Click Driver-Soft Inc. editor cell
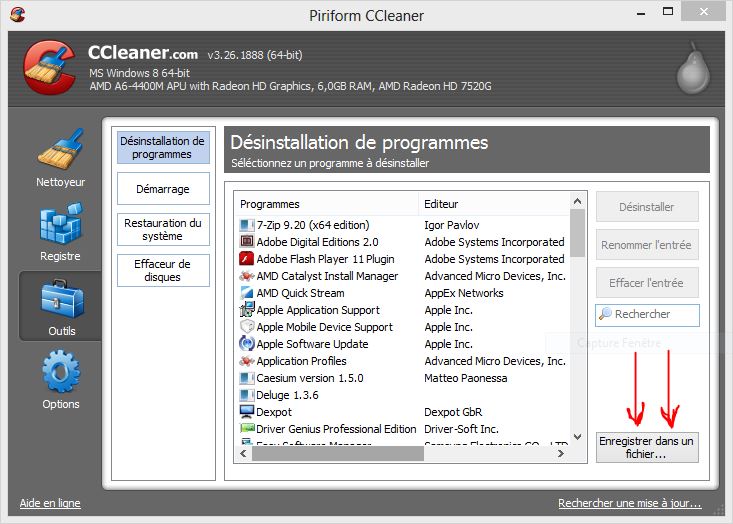Screen dimensions: 733x524 pyautogui.click(x=461, y=429)
